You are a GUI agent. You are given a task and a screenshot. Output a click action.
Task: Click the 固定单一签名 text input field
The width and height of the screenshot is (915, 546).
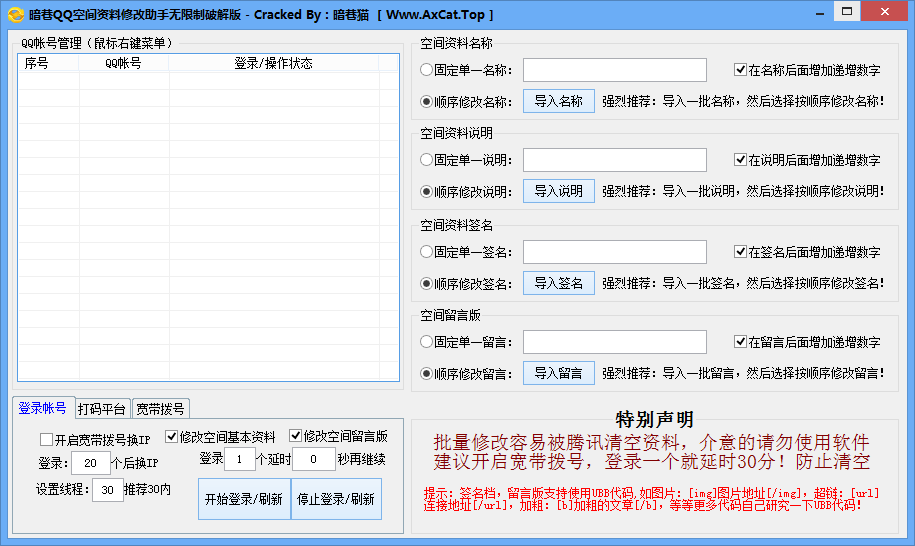pyautogui.click(x=614, y=252)
